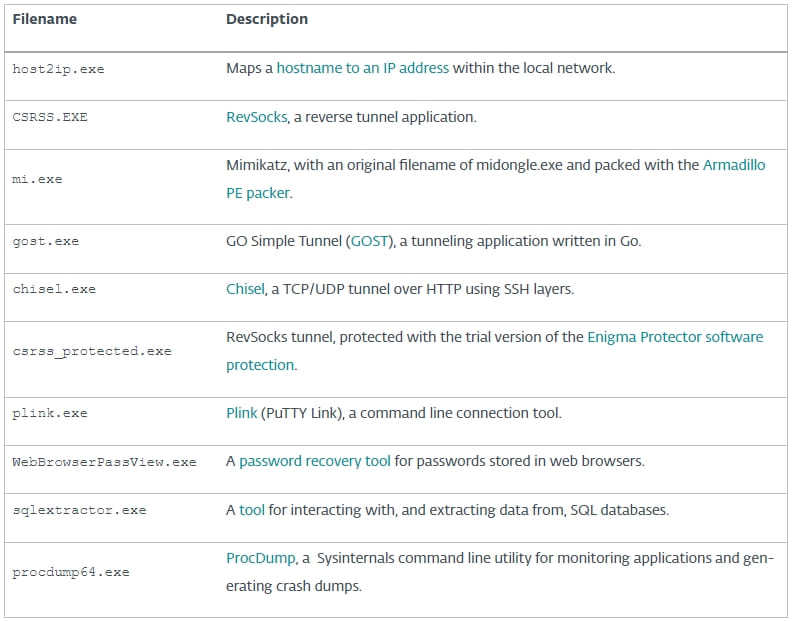Image resolution: width=792 pixels, height=621 pixels.
Task: Click the csrss_protected.exe filename text
Action: click(x=92, y=351)
